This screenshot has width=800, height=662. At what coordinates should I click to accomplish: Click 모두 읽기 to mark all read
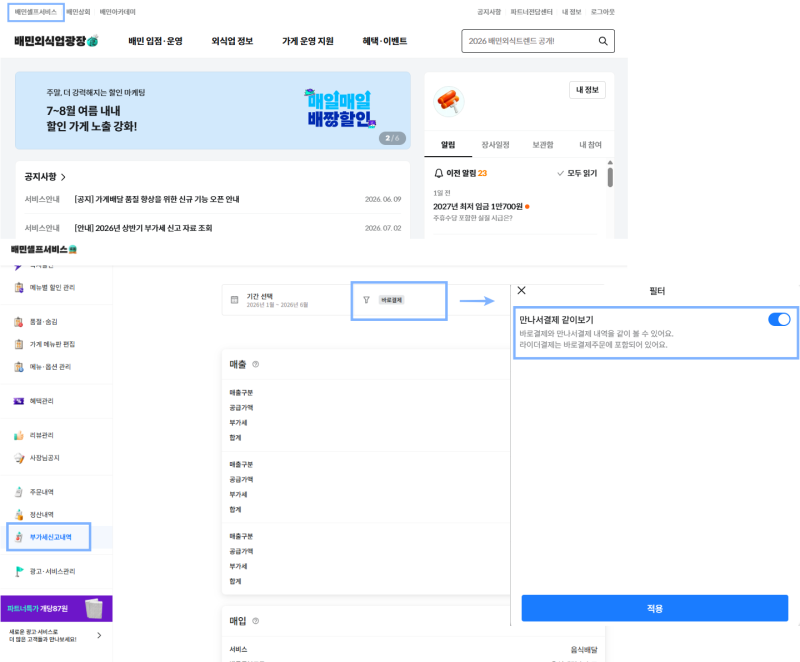pyautogui.click(x=577, y=173)
